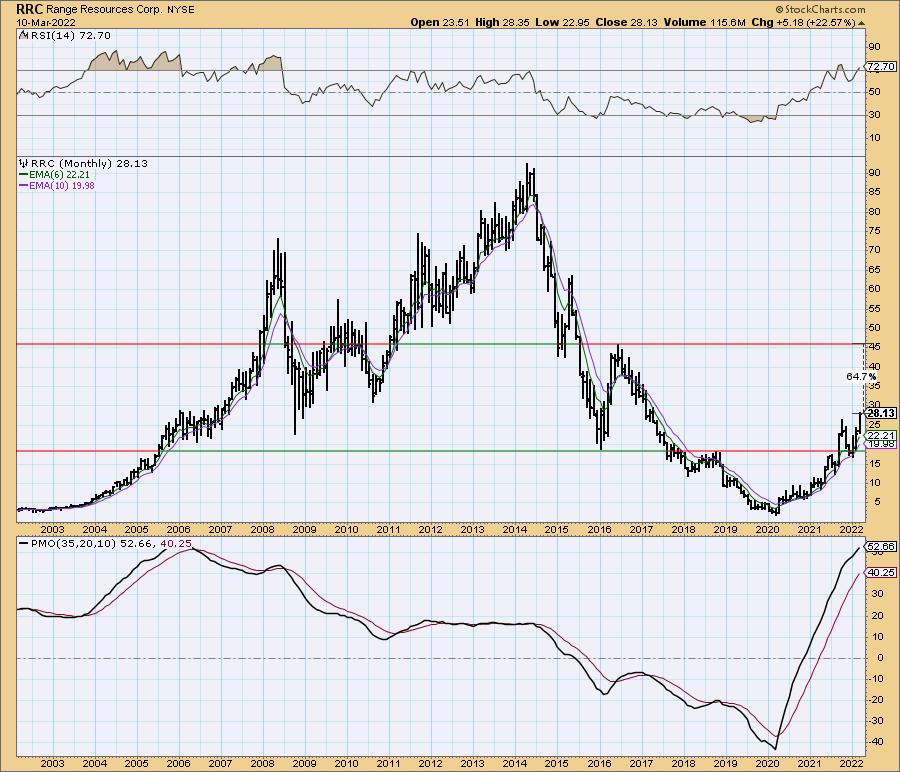The width and height of the screenshot is (900, 772).
Task: Click the 28.13 last price tag
Action: click(880, 413)
